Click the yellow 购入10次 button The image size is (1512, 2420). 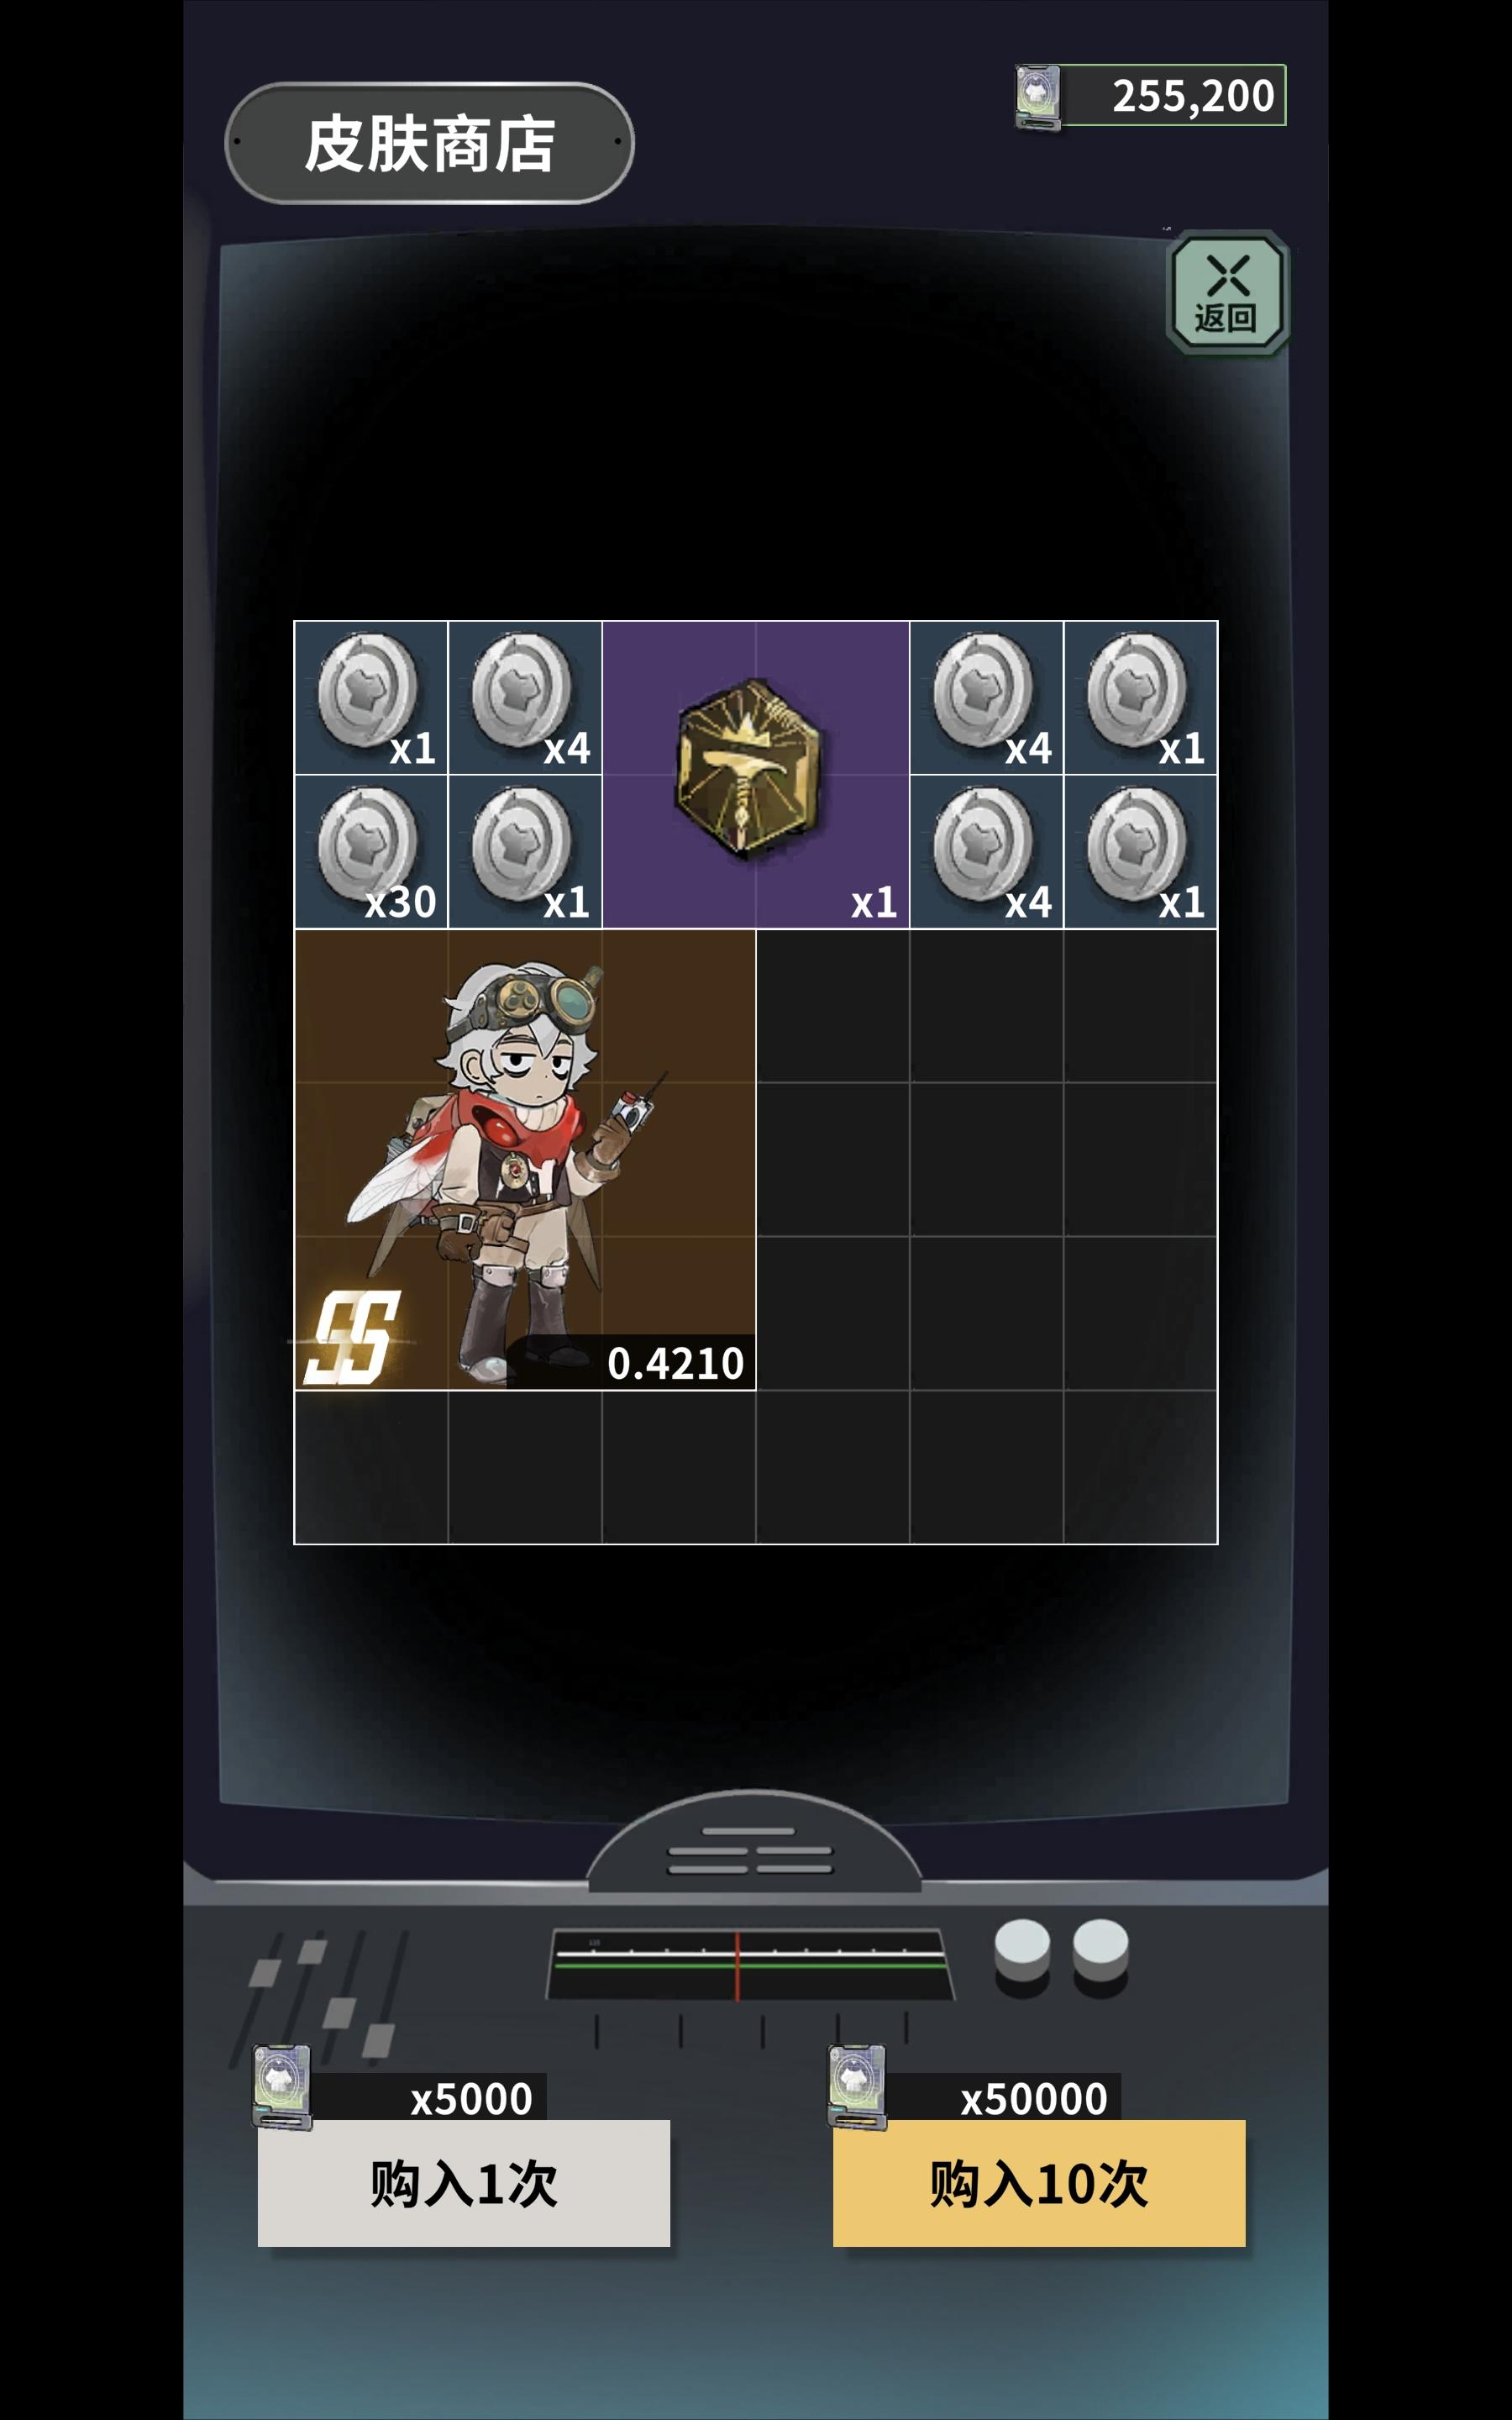1039,2183
